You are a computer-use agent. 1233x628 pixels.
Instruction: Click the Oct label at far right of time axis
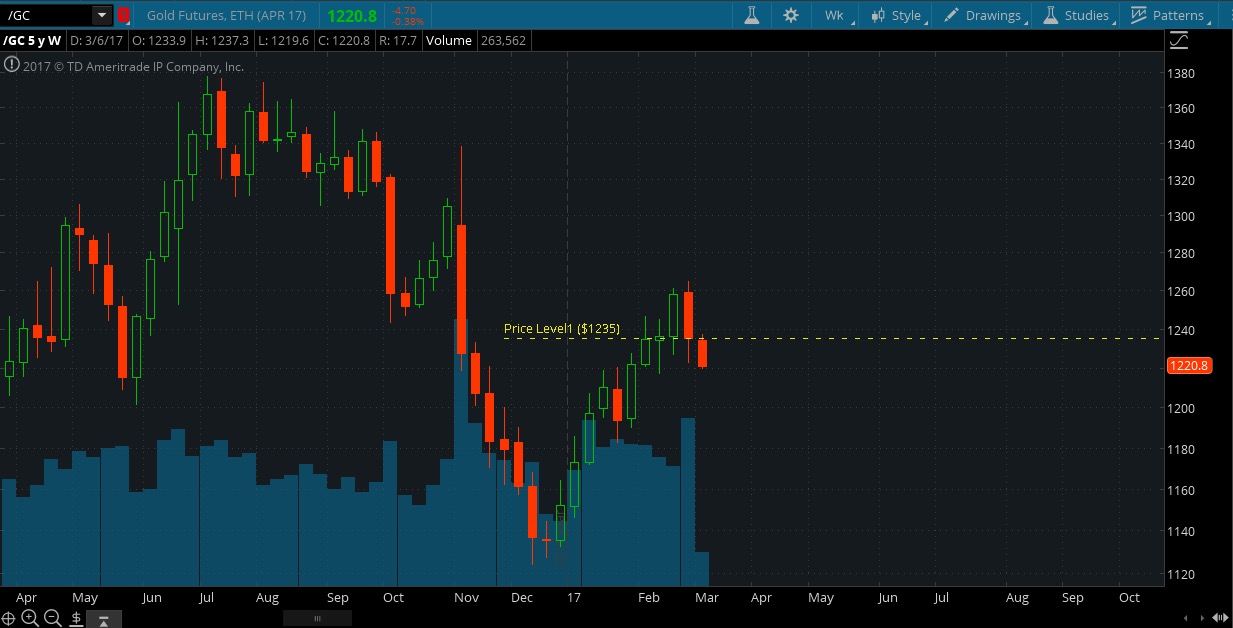coord(1129,598)
